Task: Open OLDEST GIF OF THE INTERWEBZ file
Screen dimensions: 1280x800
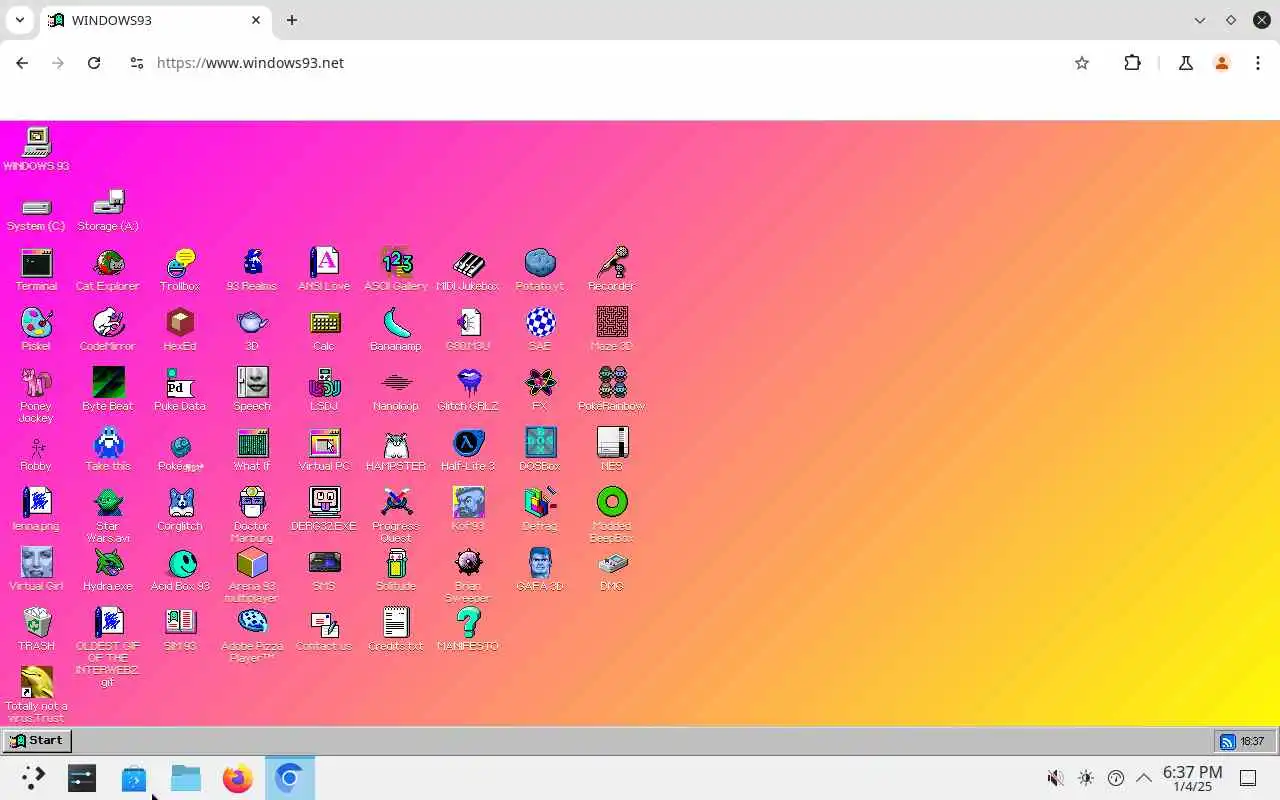Action: coord(108,647)
